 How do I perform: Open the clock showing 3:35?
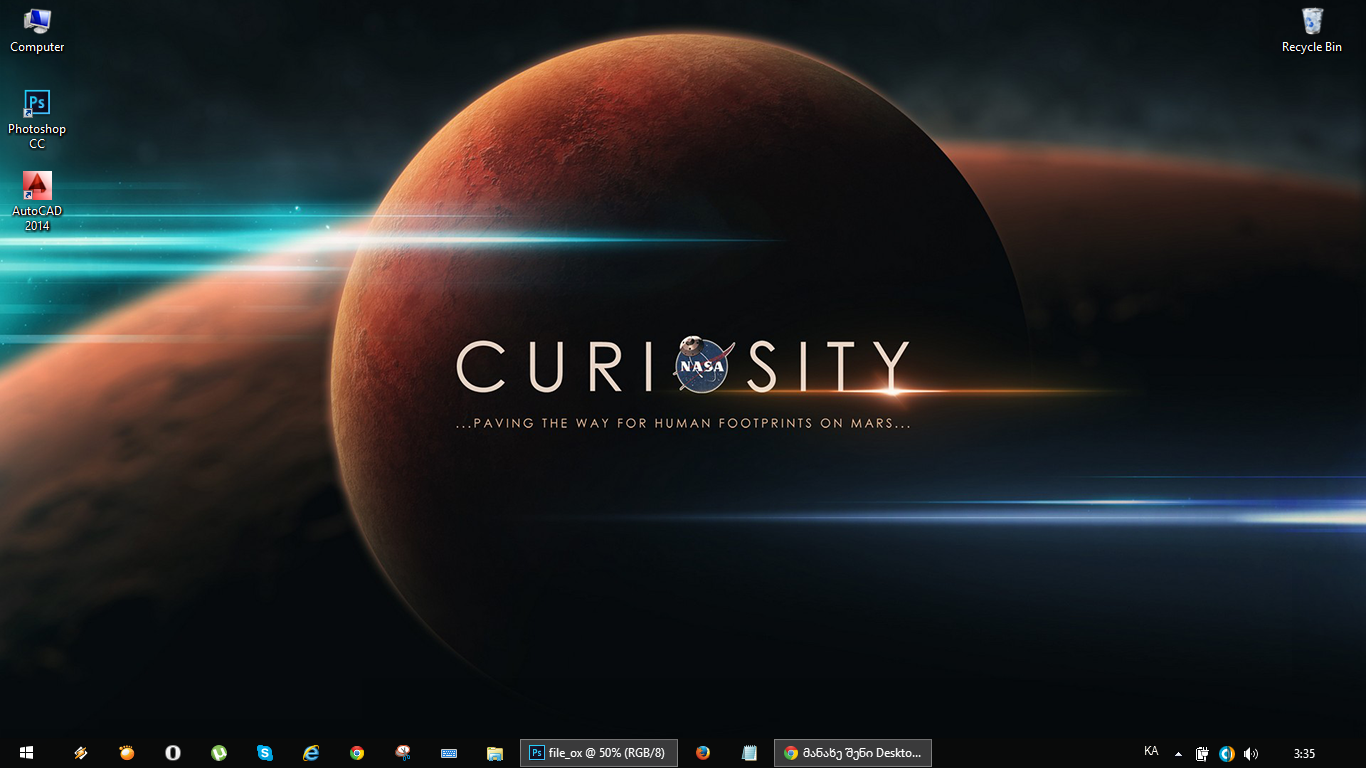coord(1304,754)
